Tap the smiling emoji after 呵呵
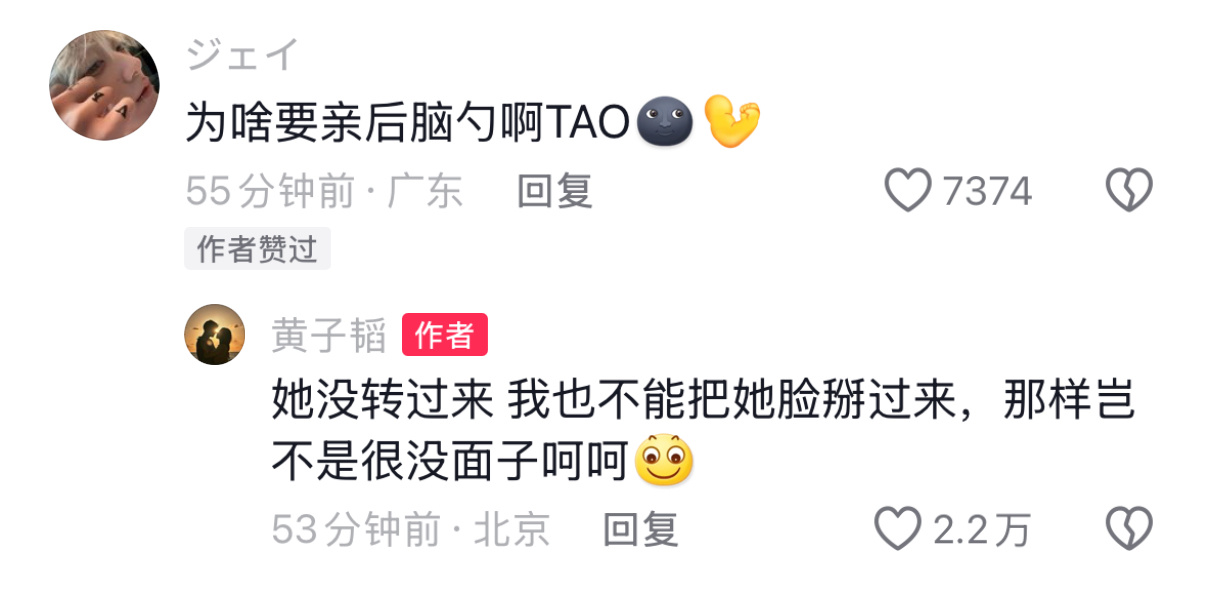The image size is (1206, 601). click(665, 460)
